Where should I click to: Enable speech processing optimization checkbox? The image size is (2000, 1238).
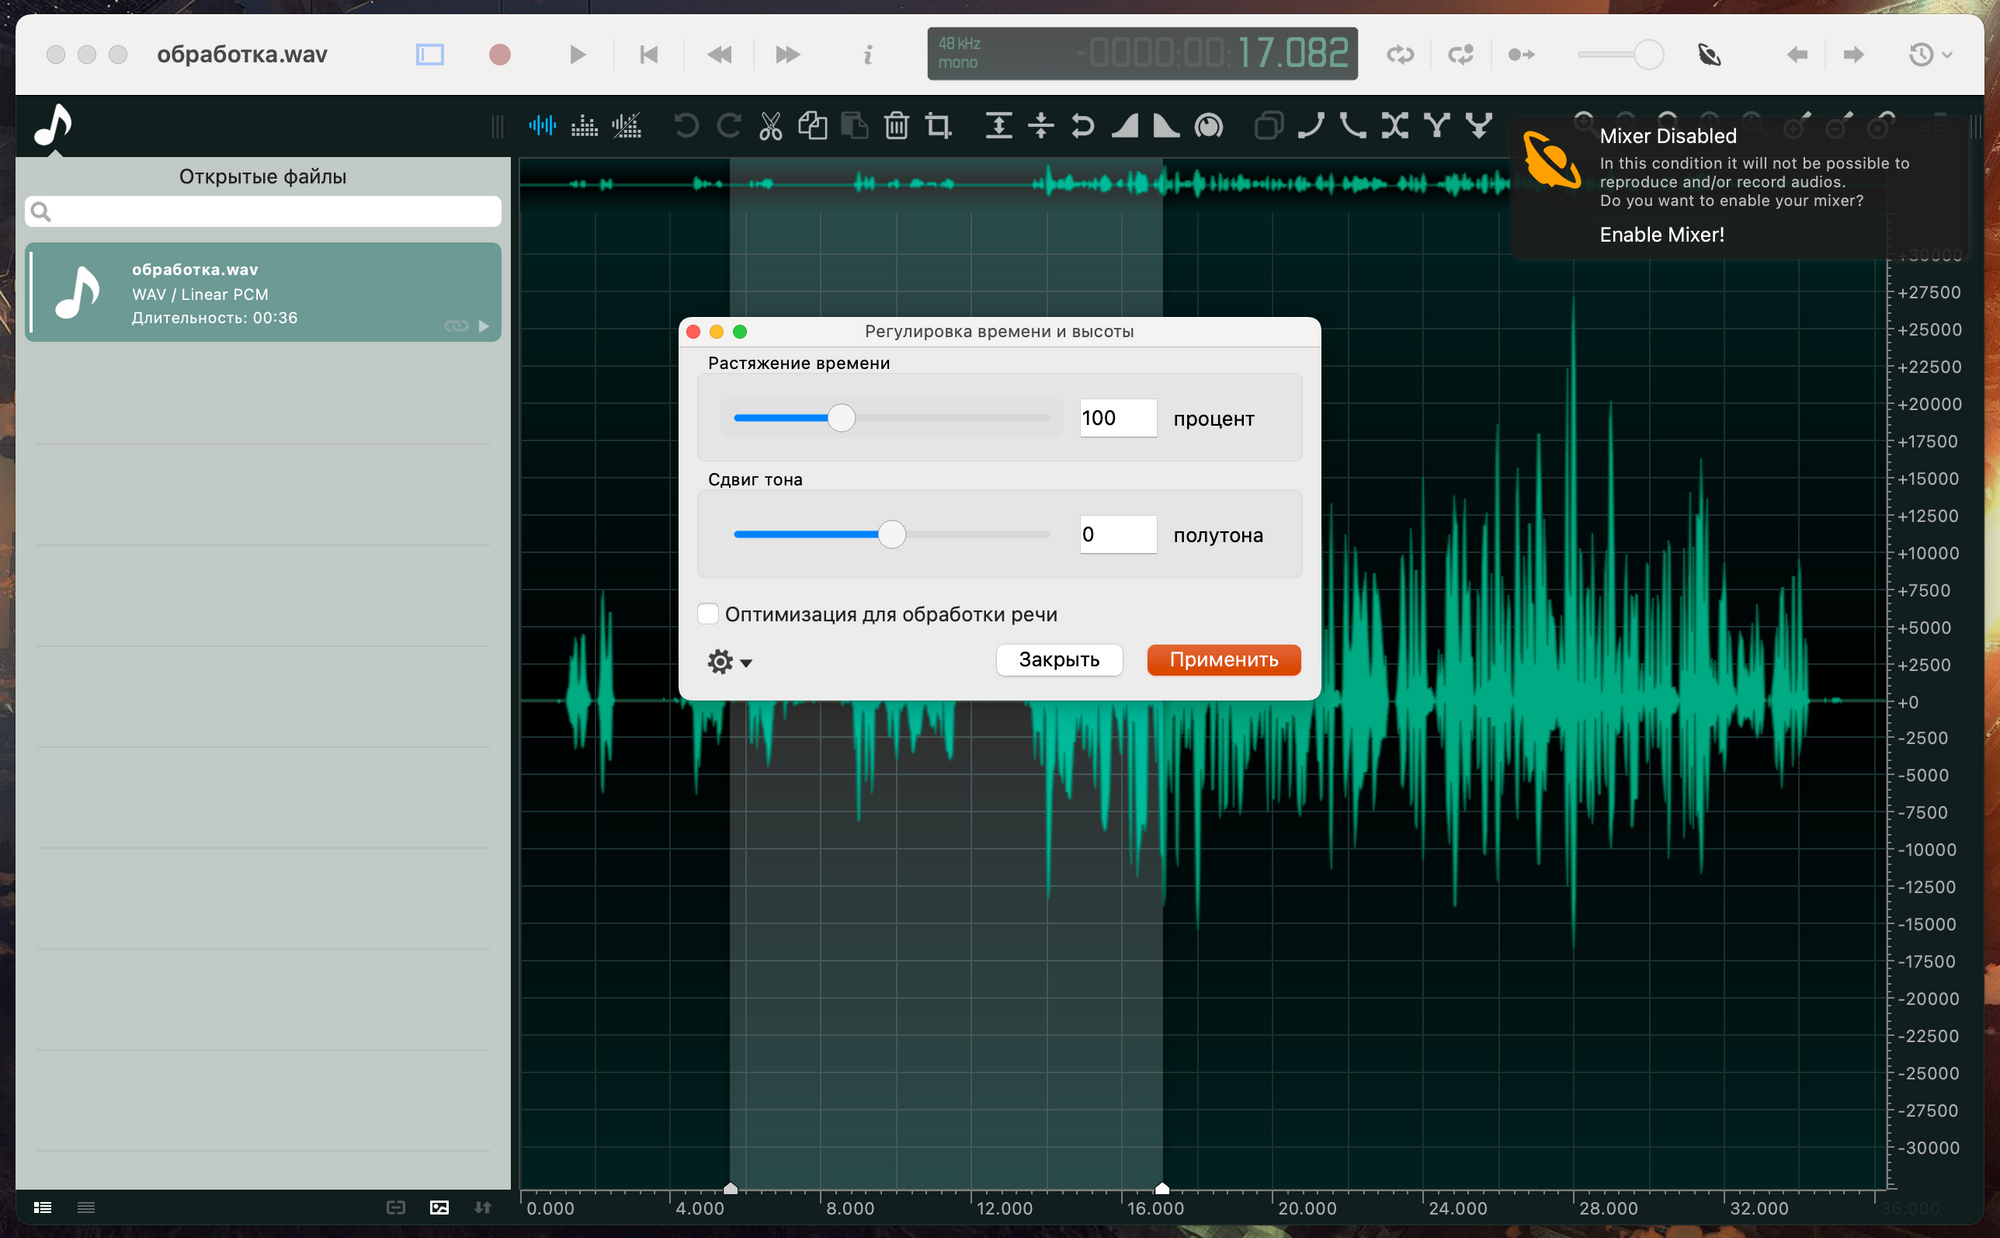click(708, 614)
